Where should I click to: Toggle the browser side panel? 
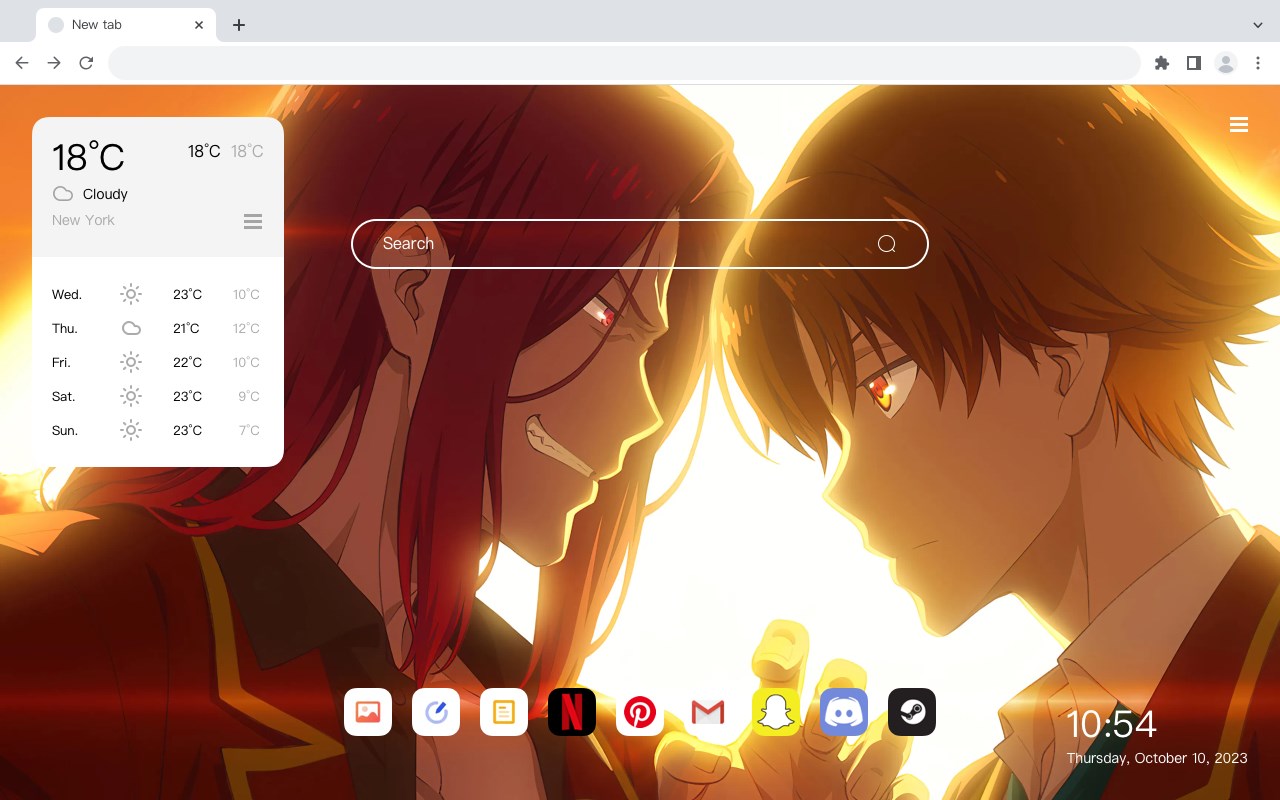[1193, 63]
